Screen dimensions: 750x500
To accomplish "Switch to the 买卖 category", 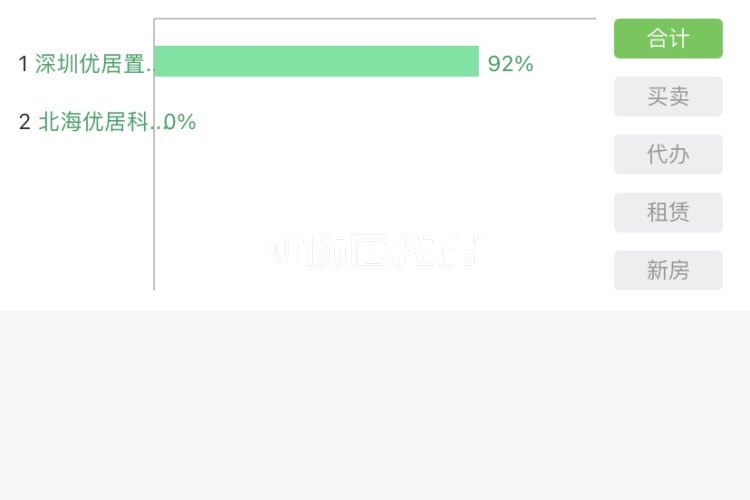I will (668, 96).
